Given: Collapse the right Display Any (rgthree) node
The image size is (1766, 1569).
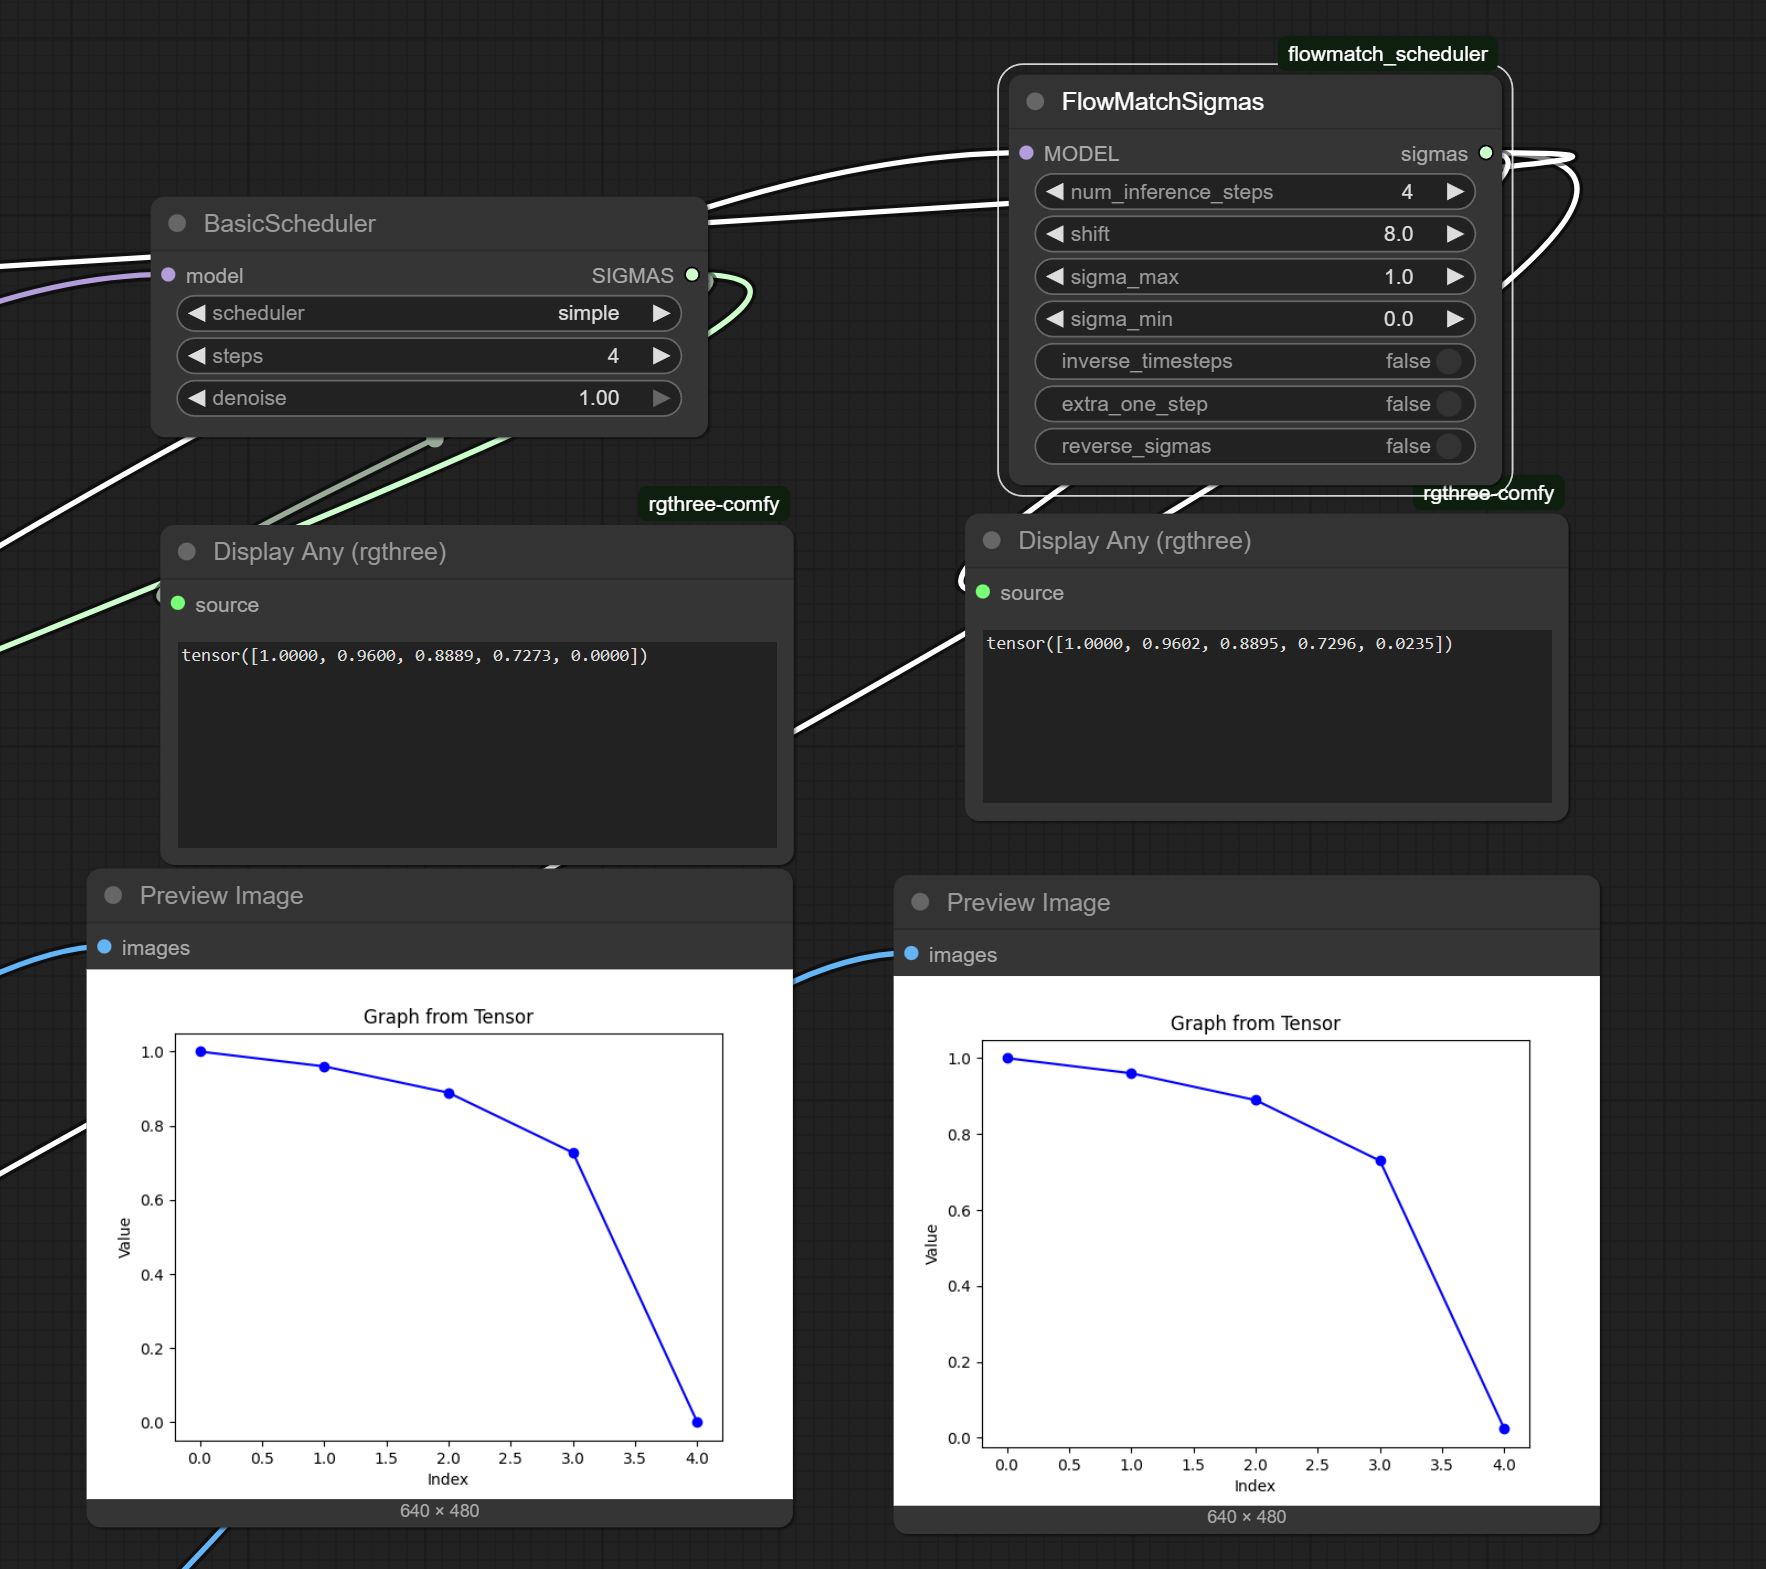Looking at the screenshot, I should [992, 540].
